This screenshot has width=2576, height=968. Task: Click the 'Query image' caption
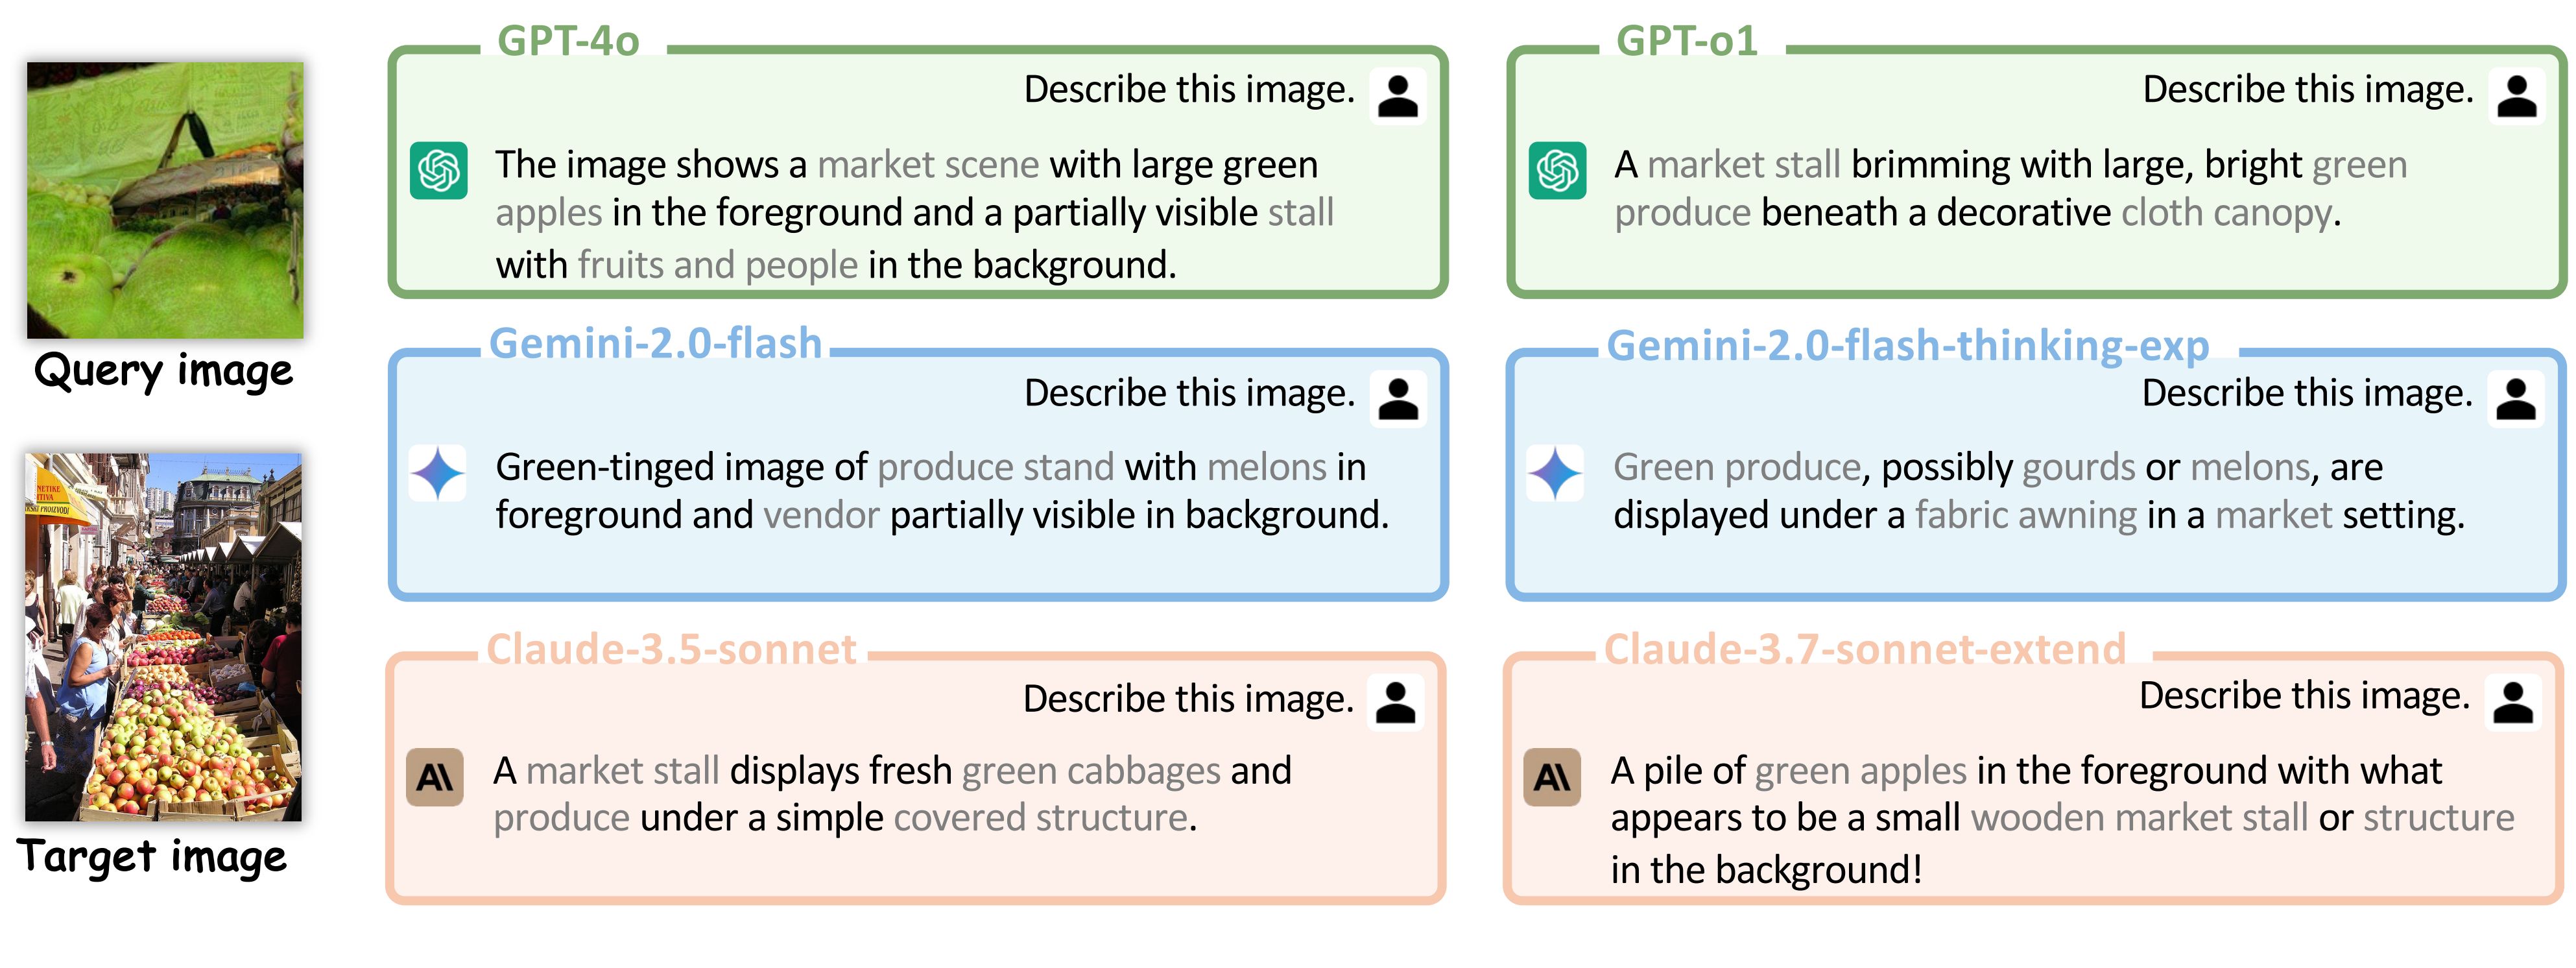pyautogui.click(x=163, y=371)
